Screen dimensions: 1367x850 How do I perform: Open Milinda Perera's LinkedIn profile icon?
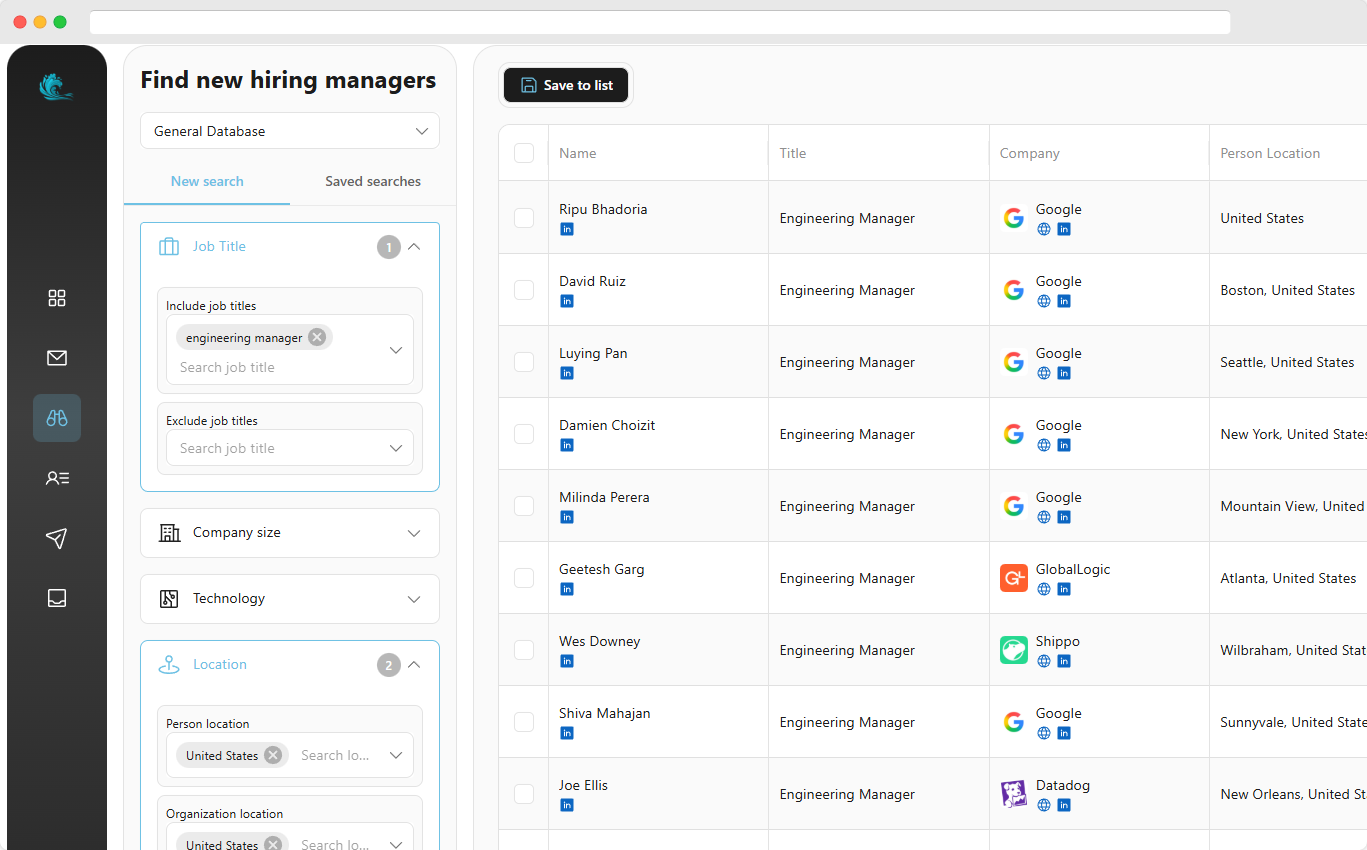(x=567, y=517)
